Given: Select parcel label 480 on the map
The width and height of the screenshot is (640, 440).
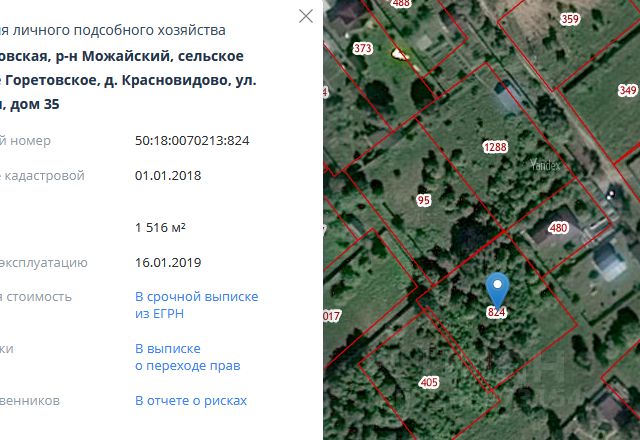Looking at the screenshot, I should pos(558,227).
